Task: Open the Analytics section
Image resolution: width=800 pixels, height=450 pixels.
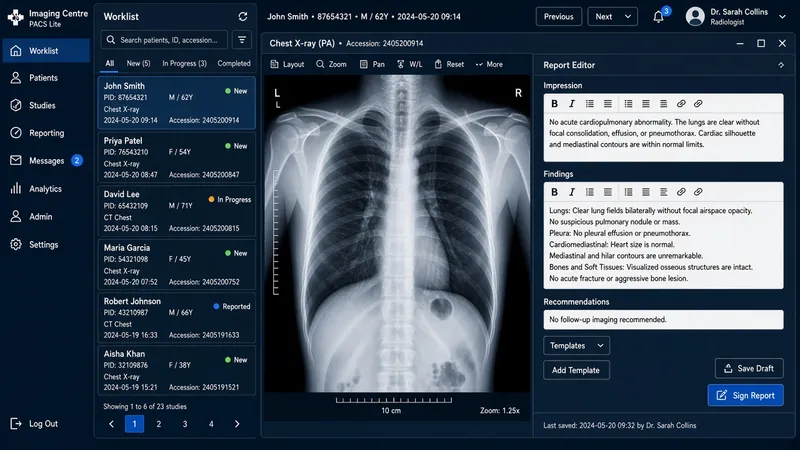Action: click(46, 189)
